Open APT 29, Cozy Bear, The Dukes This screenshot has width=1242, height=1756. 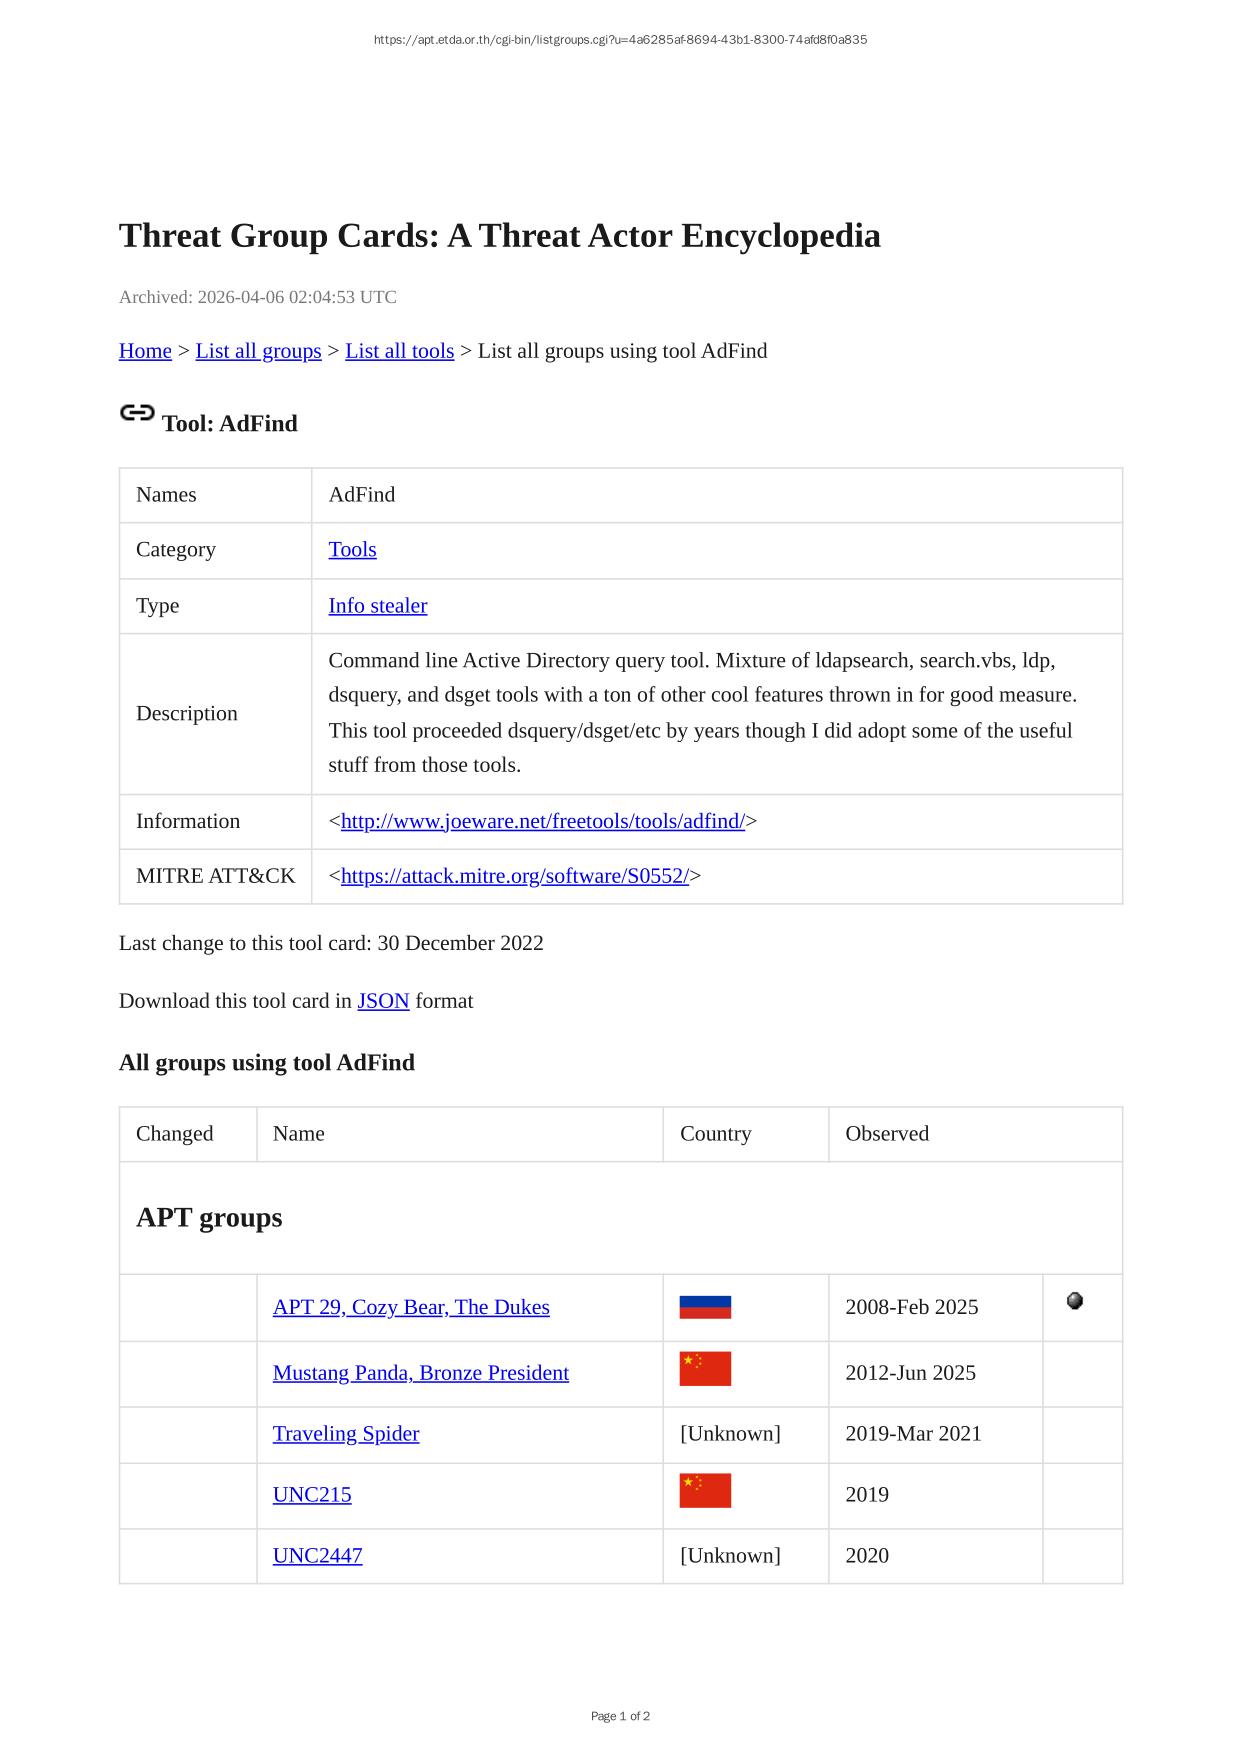[x=411, y=1308]
